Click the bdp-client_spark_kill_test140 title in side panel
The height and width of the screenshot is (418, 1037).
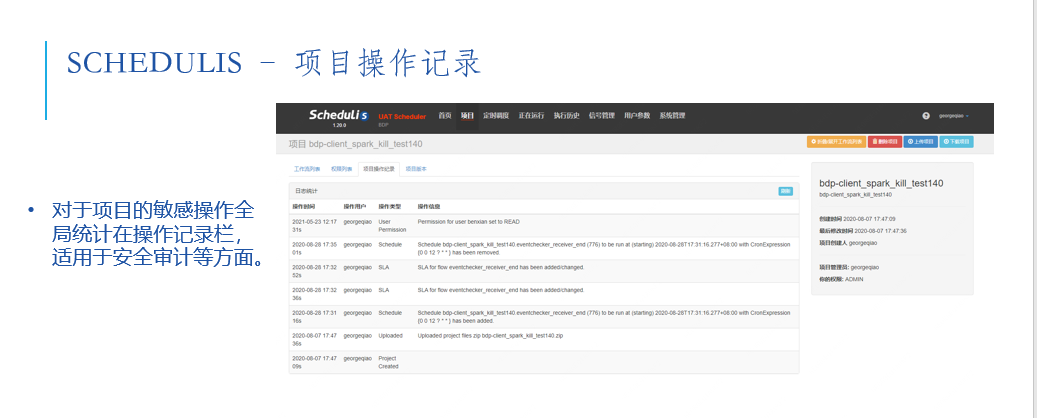click(x=881, y=183)
